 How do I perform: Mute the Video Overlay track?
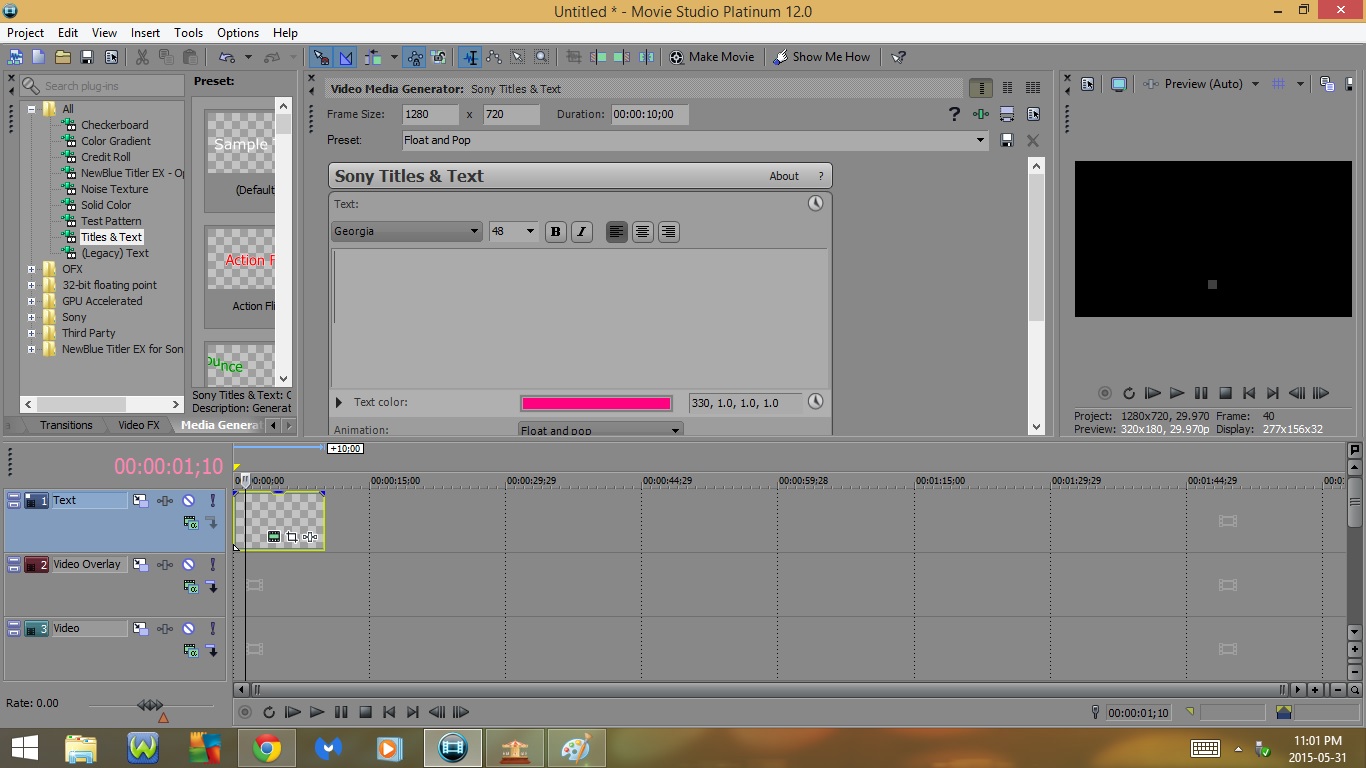(188, 565)
